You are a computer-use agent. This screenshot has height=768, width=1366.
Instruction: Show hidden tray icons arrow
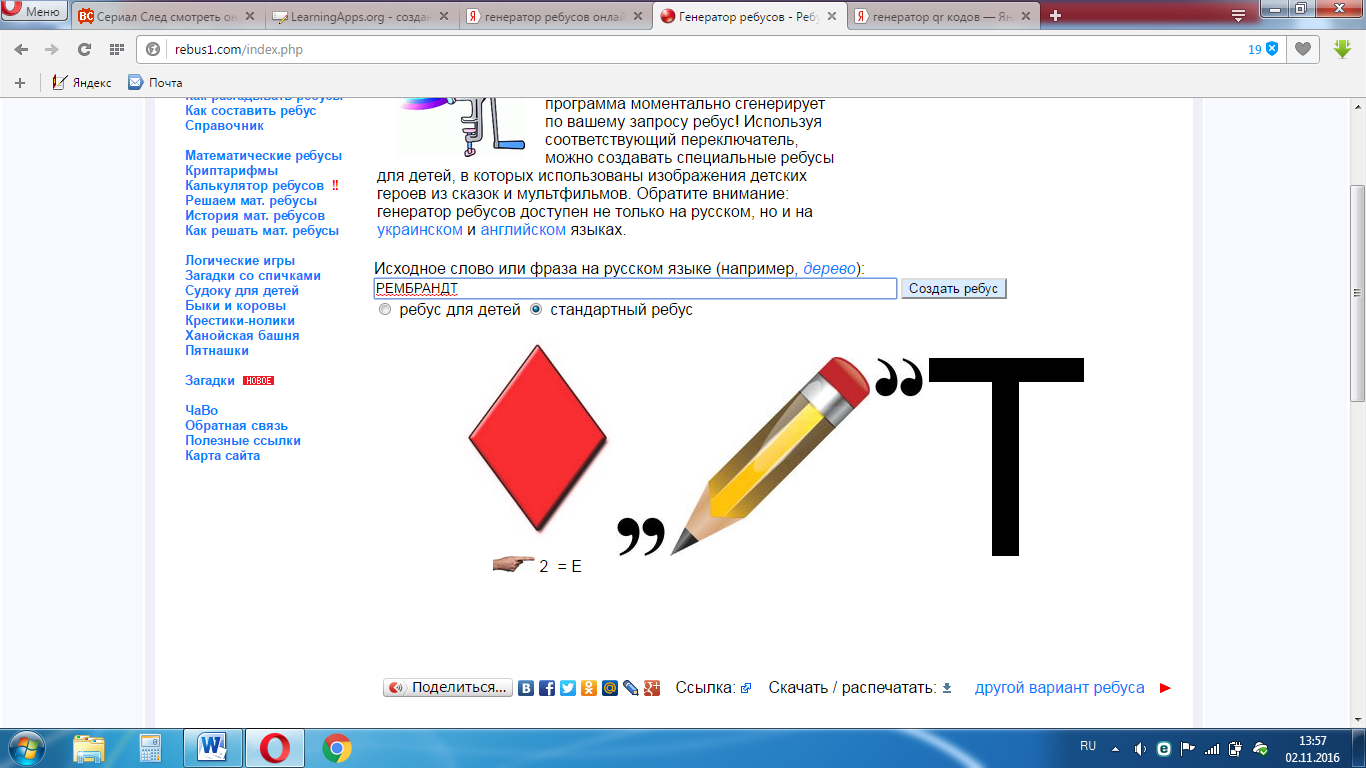point(1116,748)
